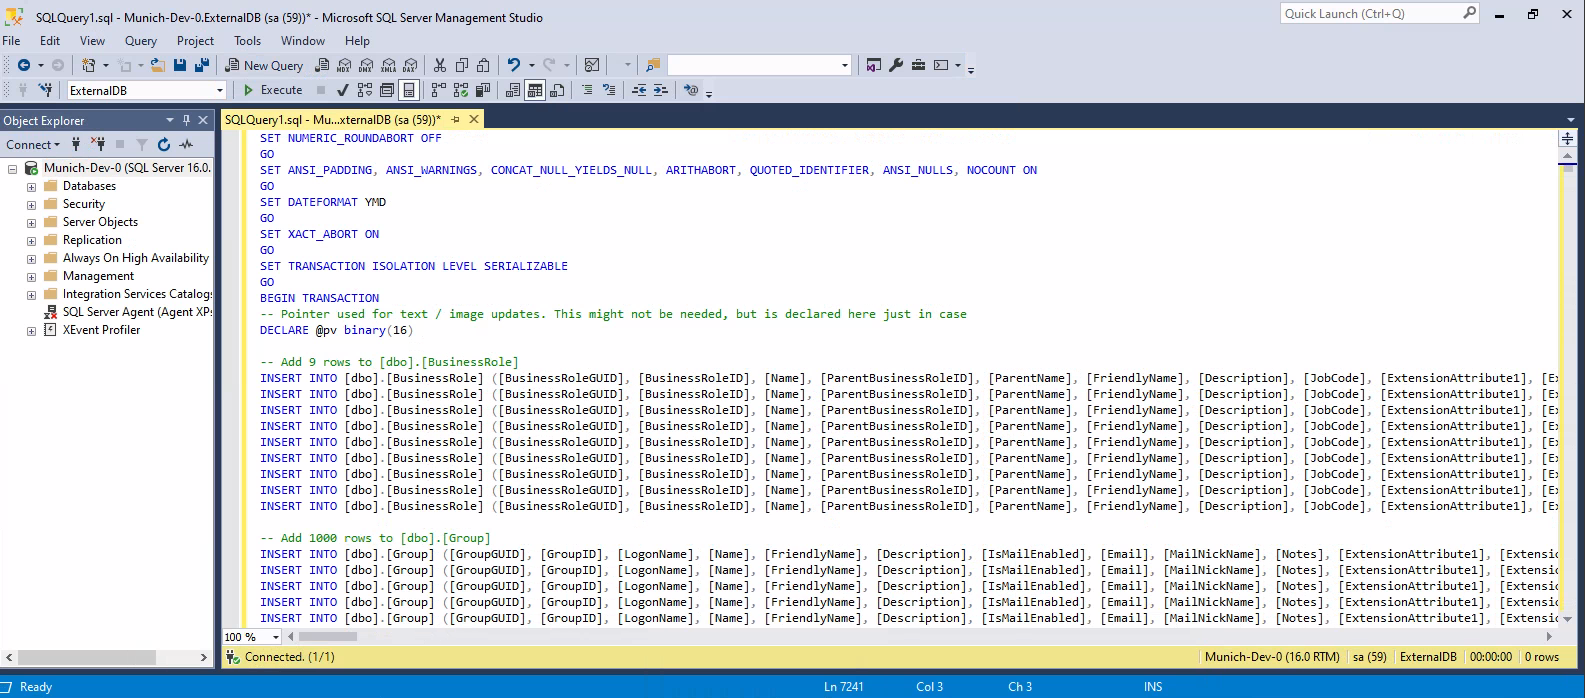The width and height of the screenshot is (1585, 698).
Task: Click the Activity Monitor icon in toolbar
Action: click(592, 65)
